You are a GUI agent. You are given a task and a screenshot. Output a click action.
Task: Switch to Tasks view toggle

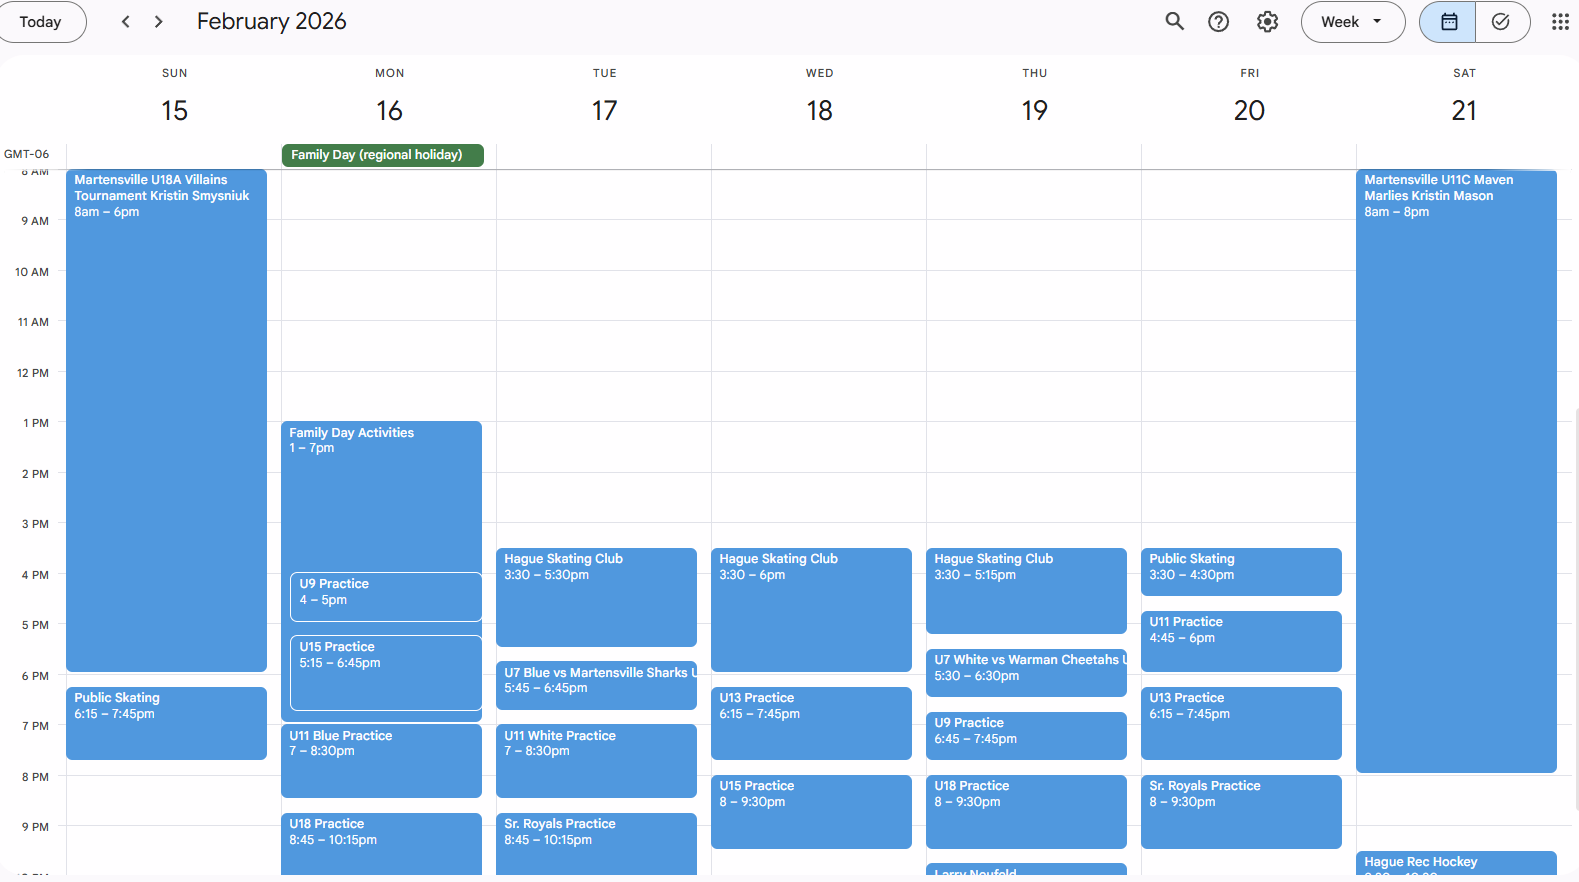1501,22
